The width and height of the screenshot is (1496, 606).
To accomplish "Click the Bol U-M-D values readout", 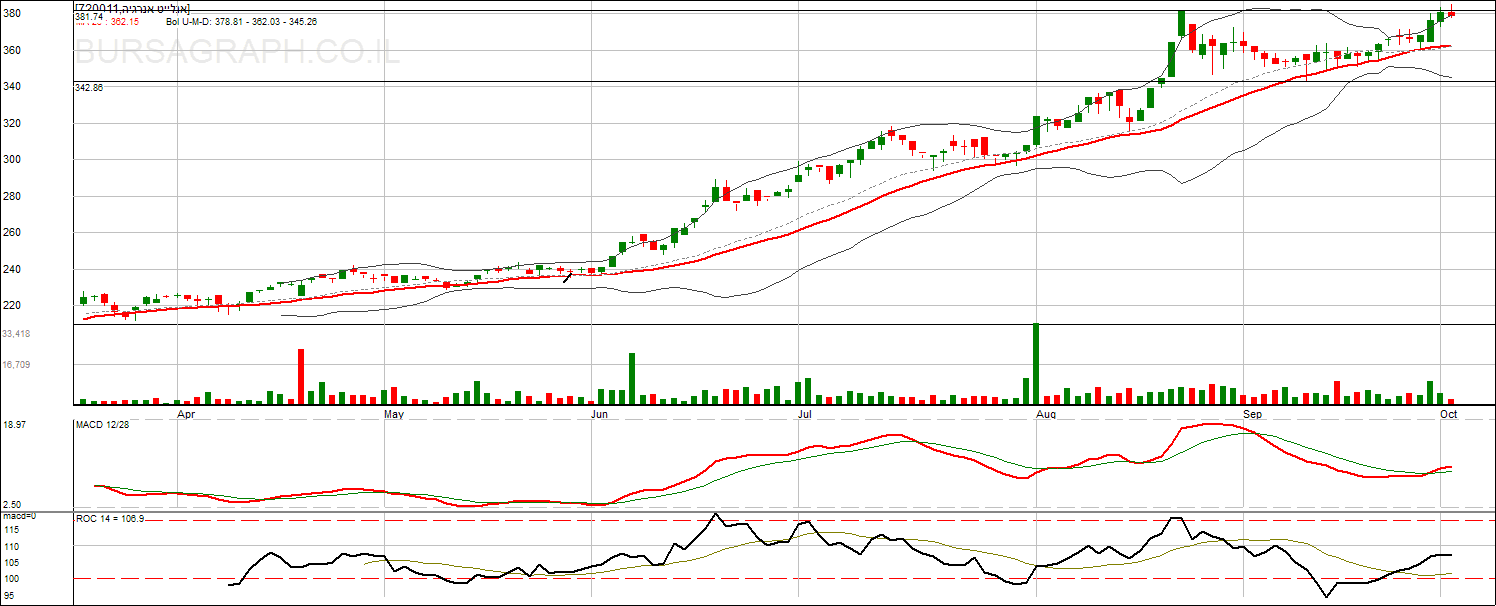I will click(241, 21).
